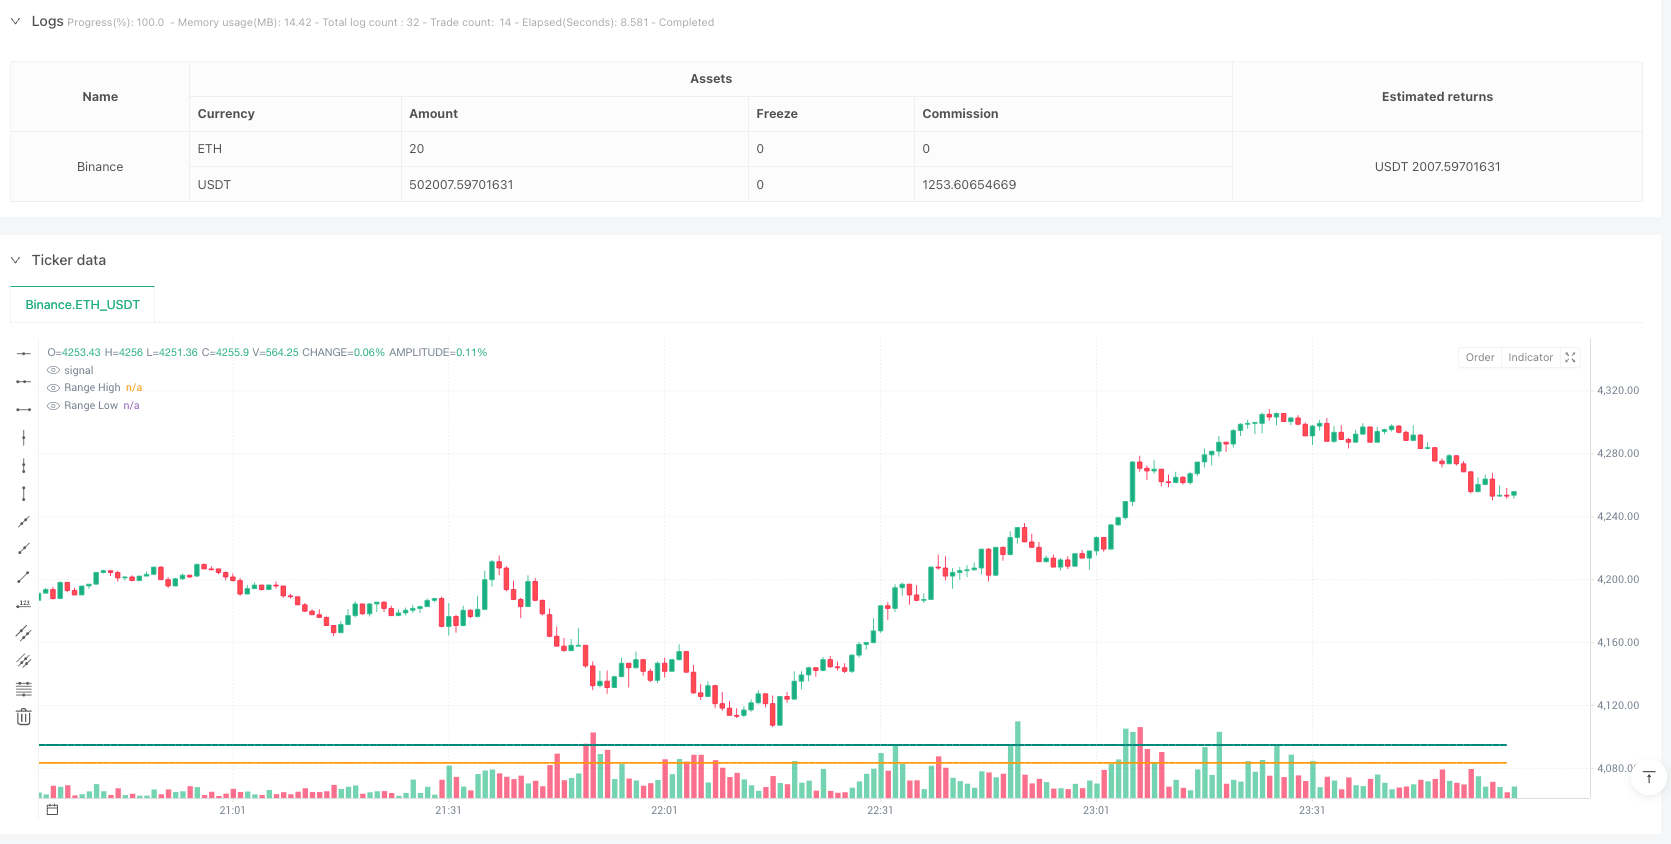Open the Indicator button on chart
This screenshot has height=844, width=1671.
[x=1530, y=357]
